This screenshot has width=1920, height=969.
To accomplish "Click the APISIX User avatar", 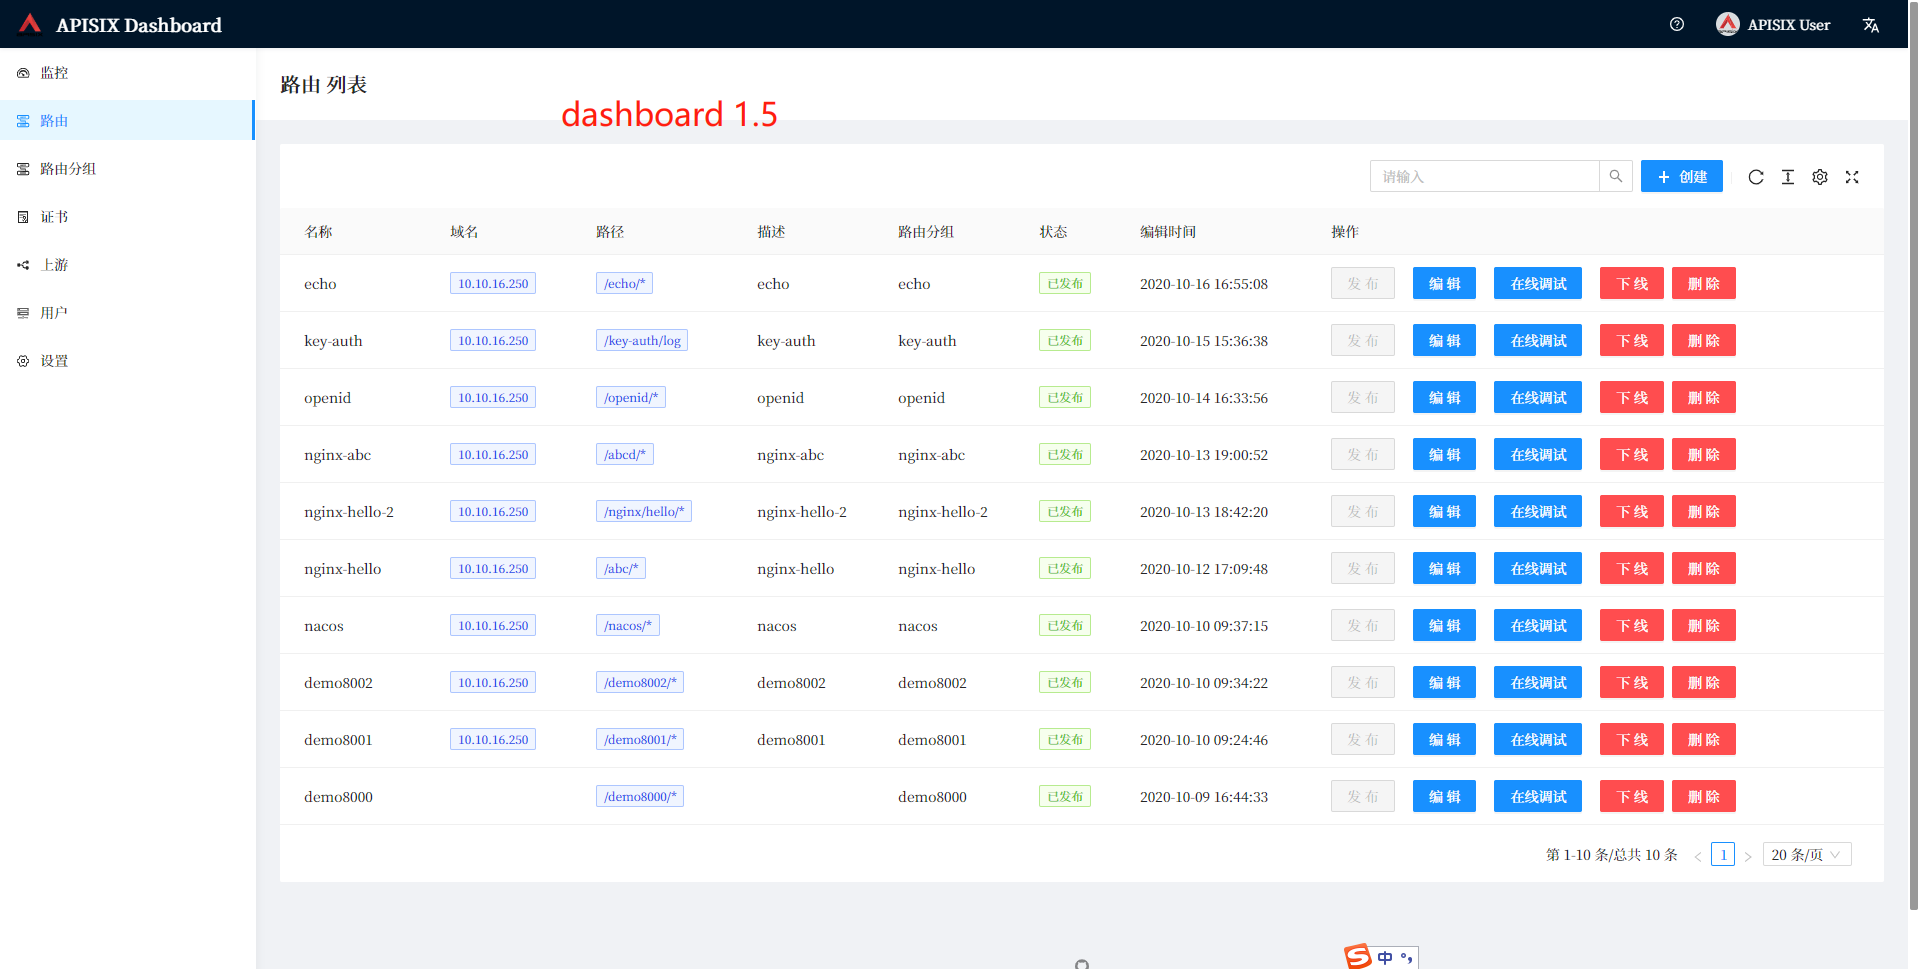I will (x=1727, y=24).
